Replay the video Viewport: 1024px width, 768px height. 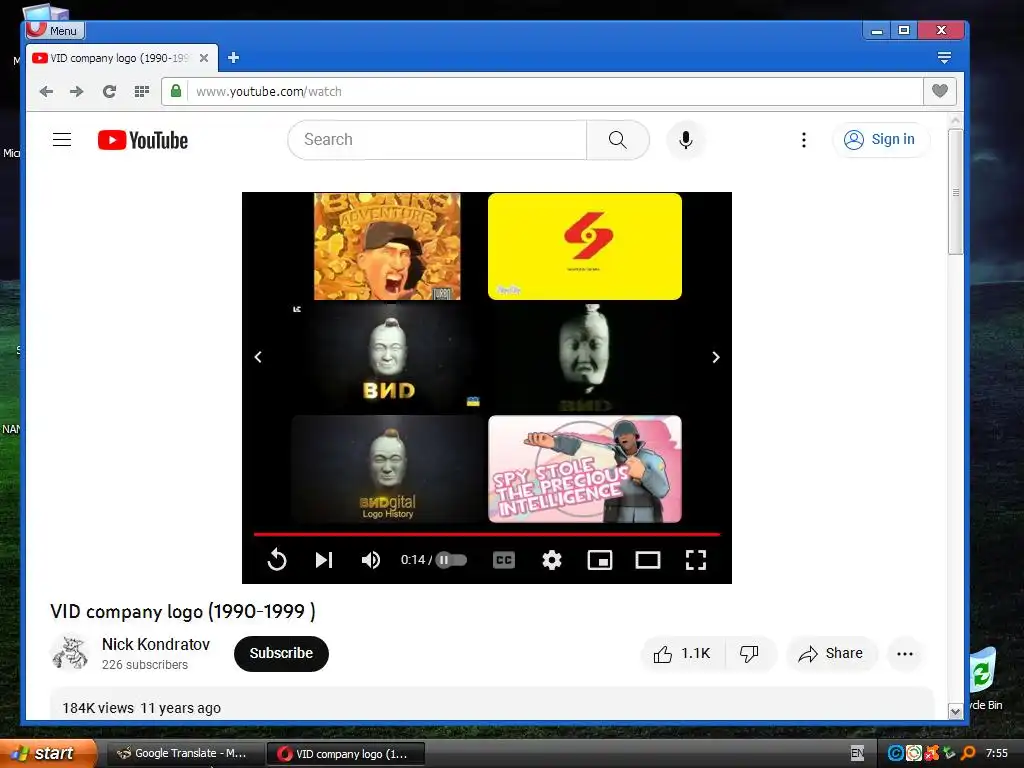click(277, 560)
